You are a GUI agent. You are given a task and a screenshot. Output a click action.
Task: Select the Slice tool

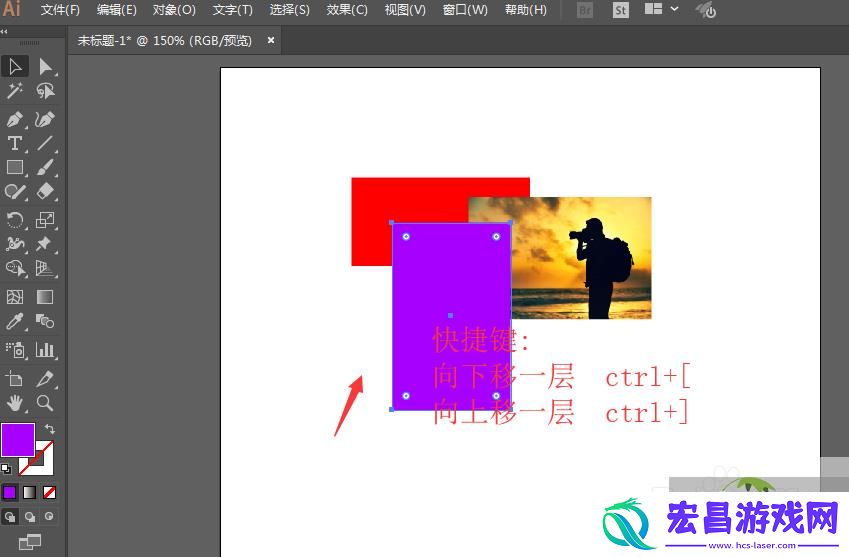[x=45, y=379]
